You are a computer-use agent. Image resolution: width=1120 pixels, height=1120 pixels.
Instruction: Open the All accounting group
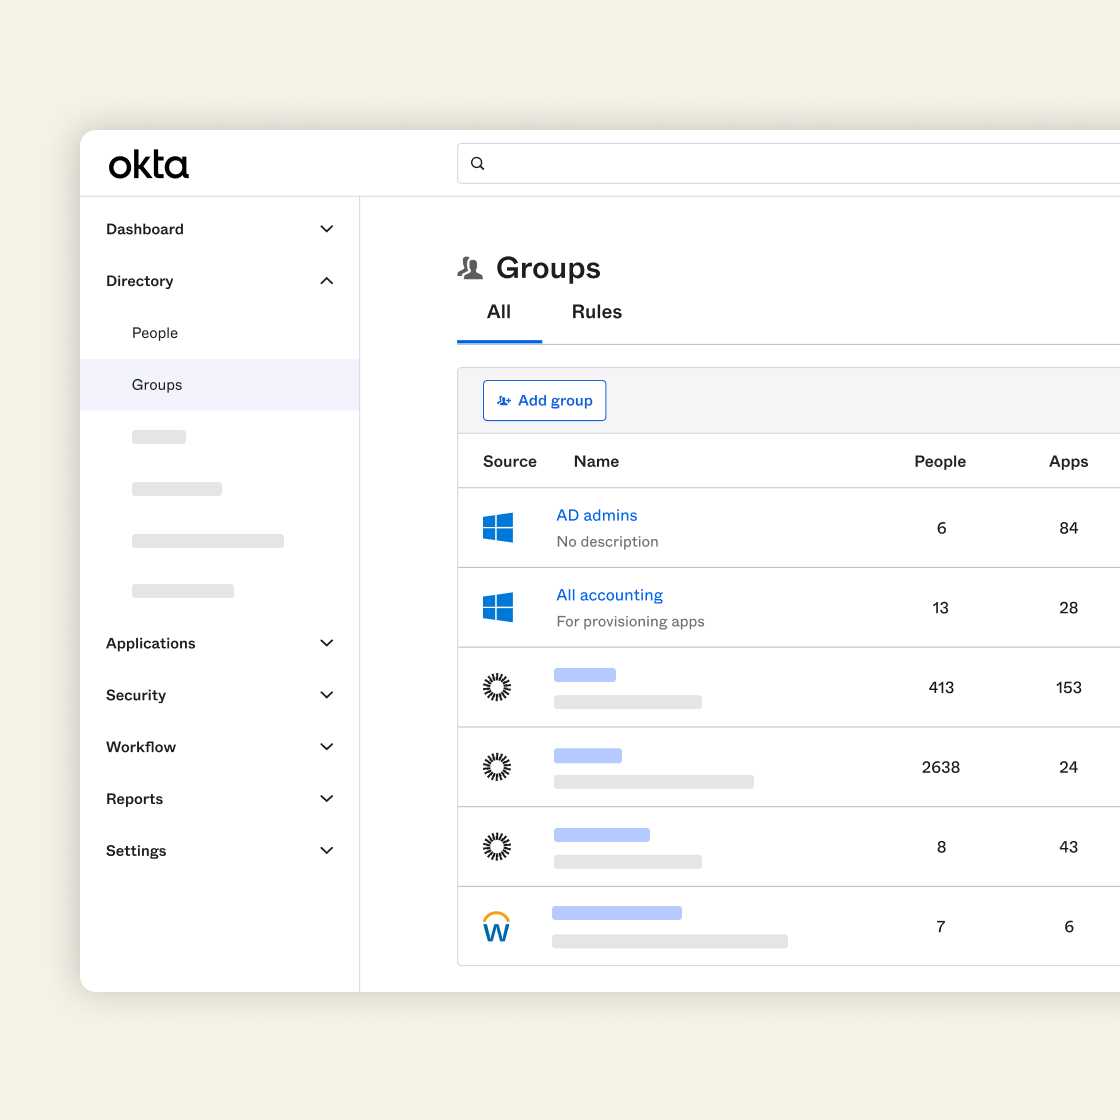point(609,595)
